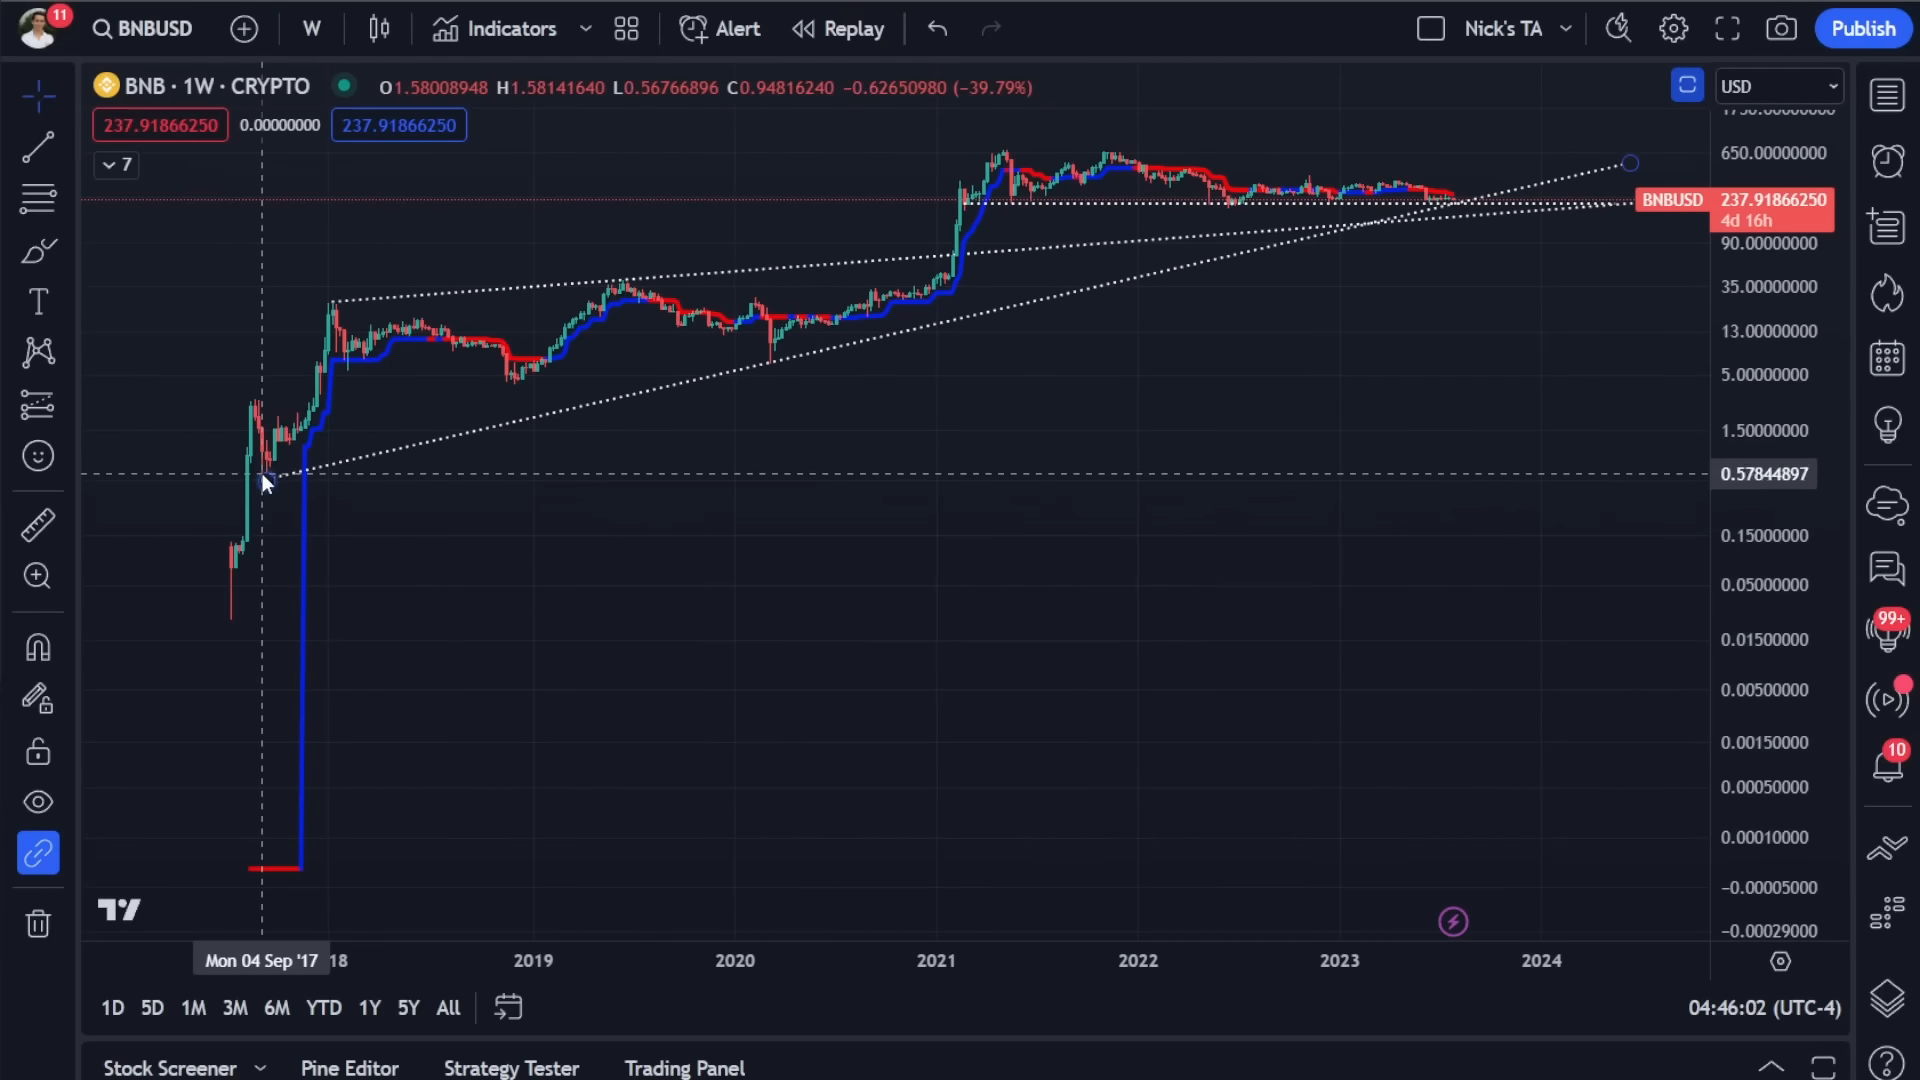The image size is (1920, 1080).
Task: Start bar Replay mode
Action: click(x=838, y=29)
